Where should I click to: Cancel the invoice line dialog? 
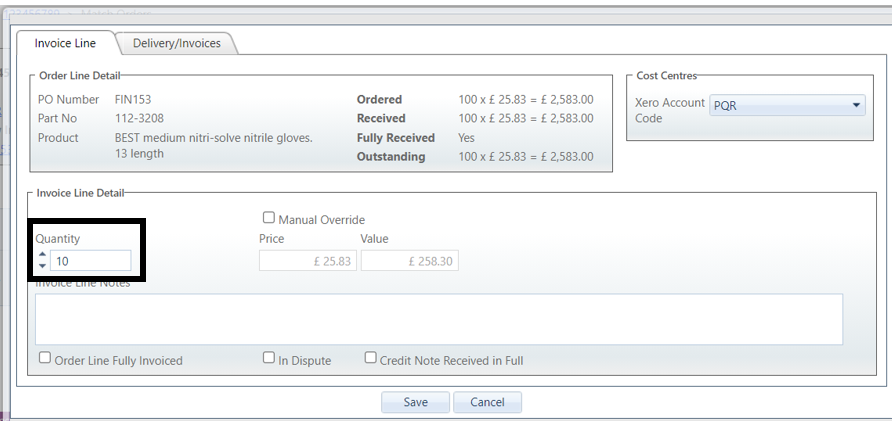pos(487,402)
